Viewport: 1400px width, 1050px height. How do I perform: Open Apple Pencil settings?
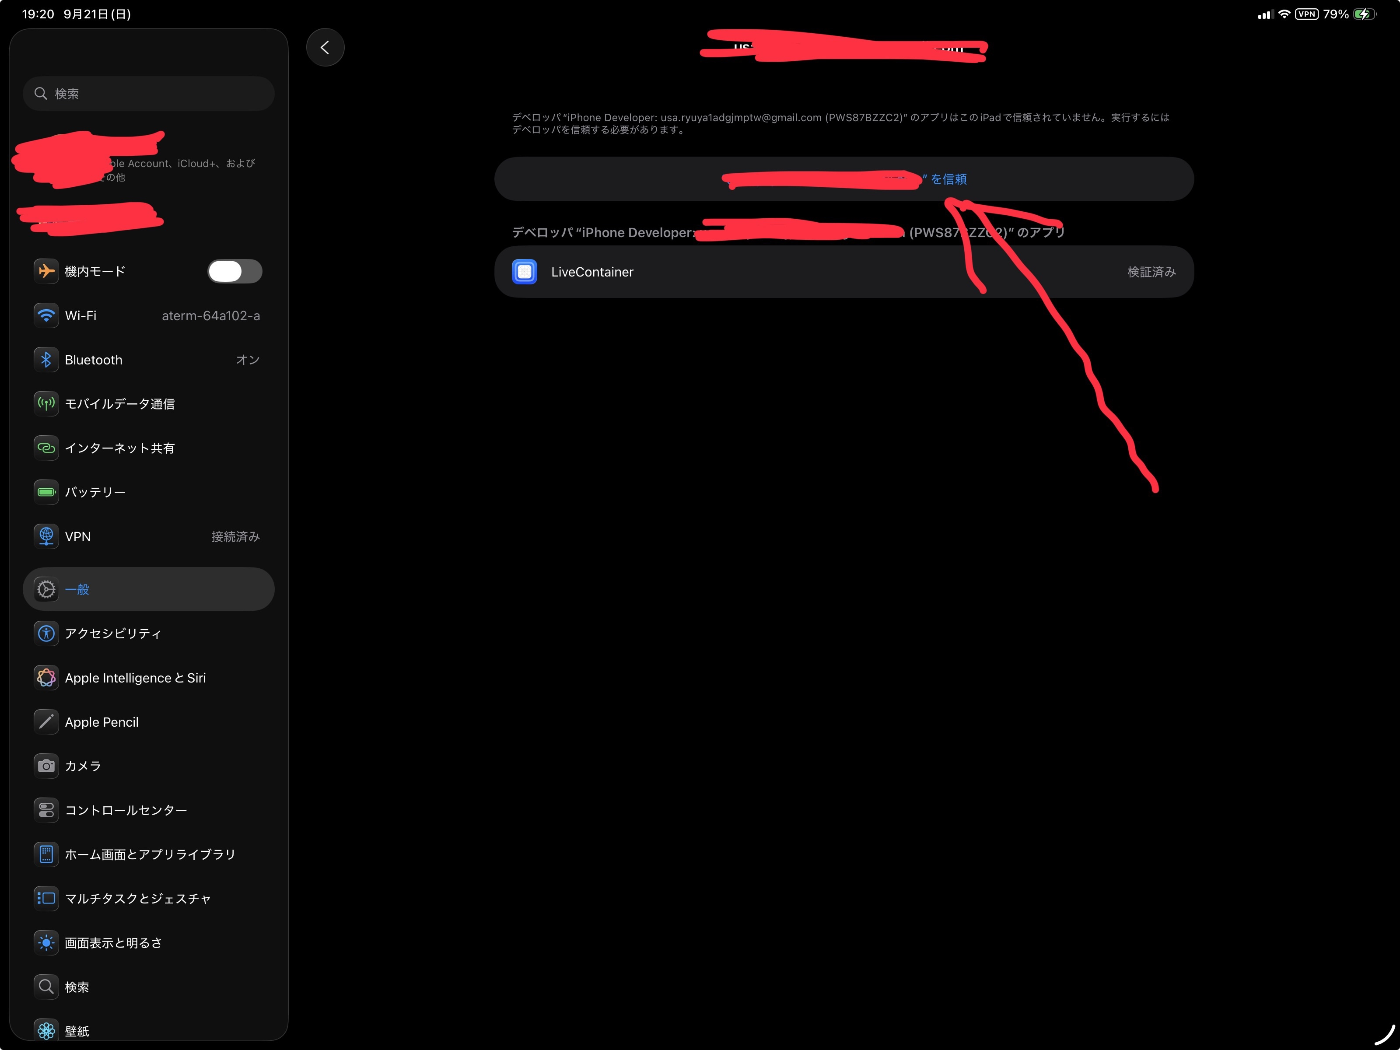[149, 722]
